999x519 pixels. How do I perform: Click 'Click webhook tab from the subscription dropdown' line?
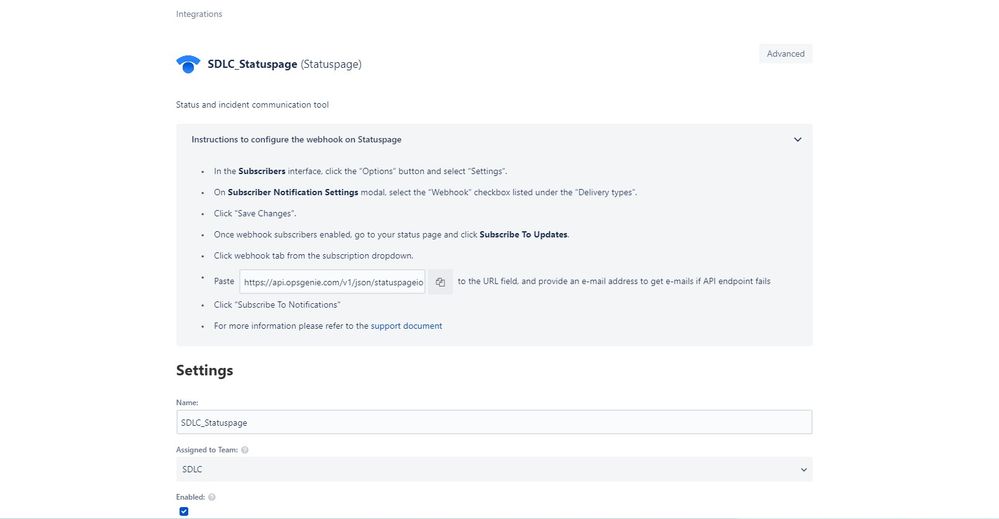313,255
